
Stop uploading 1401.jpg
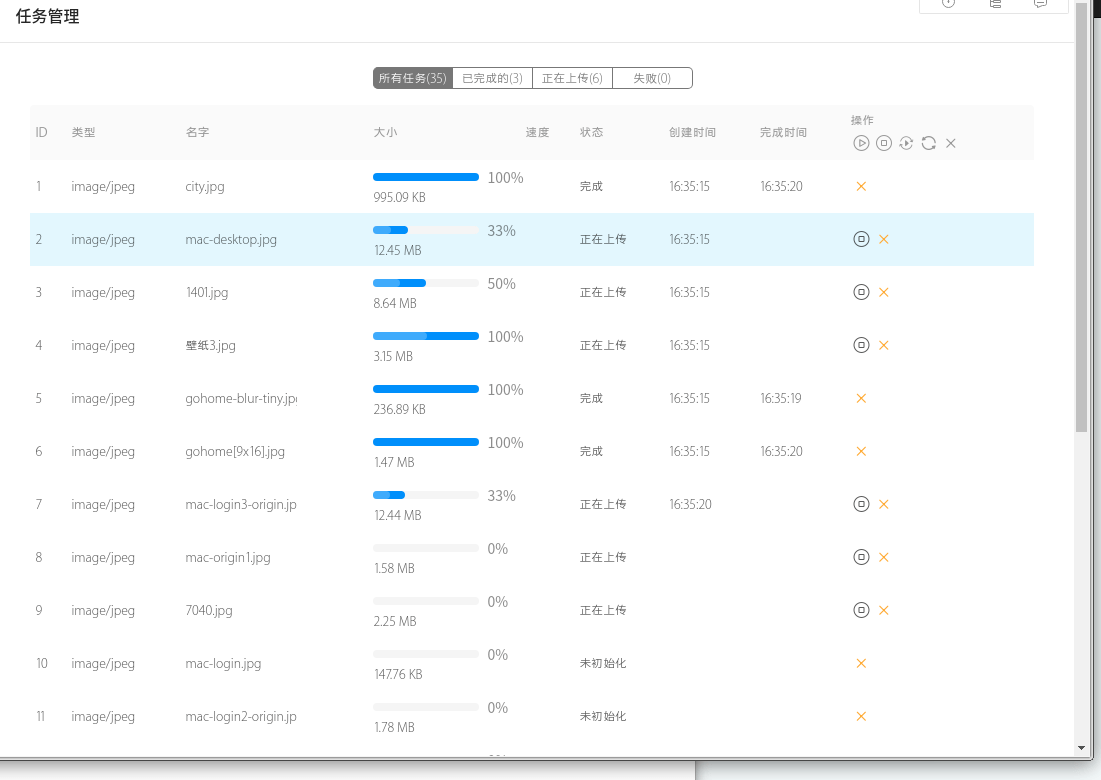click(x=861, y=292)
